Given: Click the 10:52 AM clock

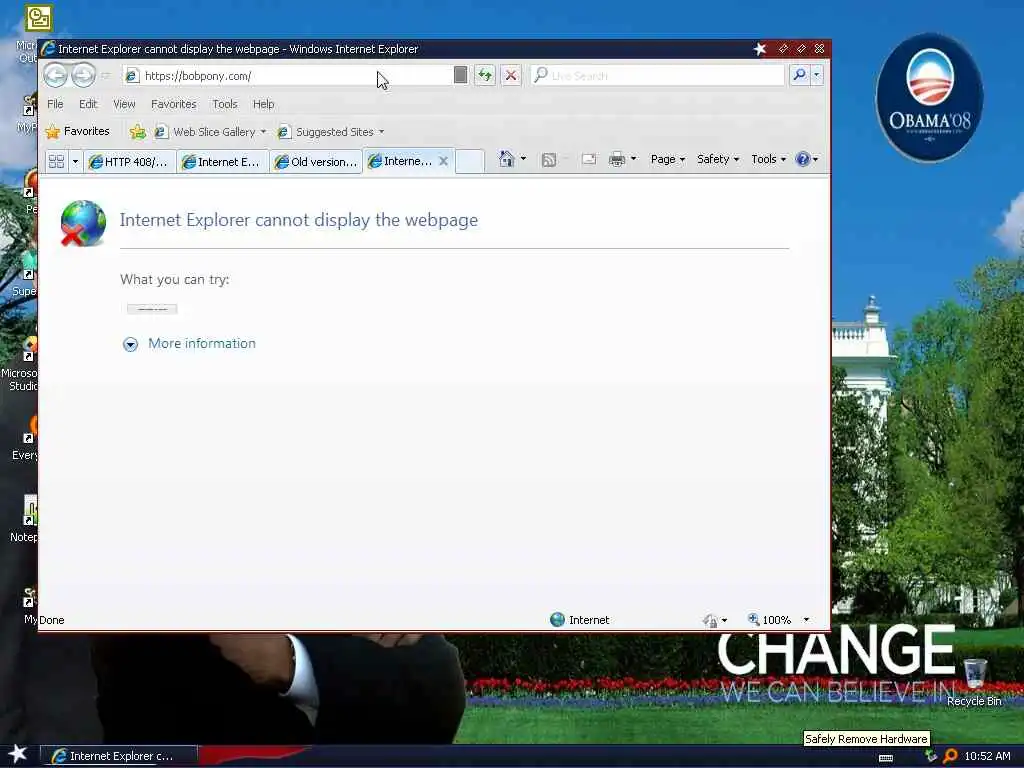Looking at the screenshot, I should click(x=987, y=756).
